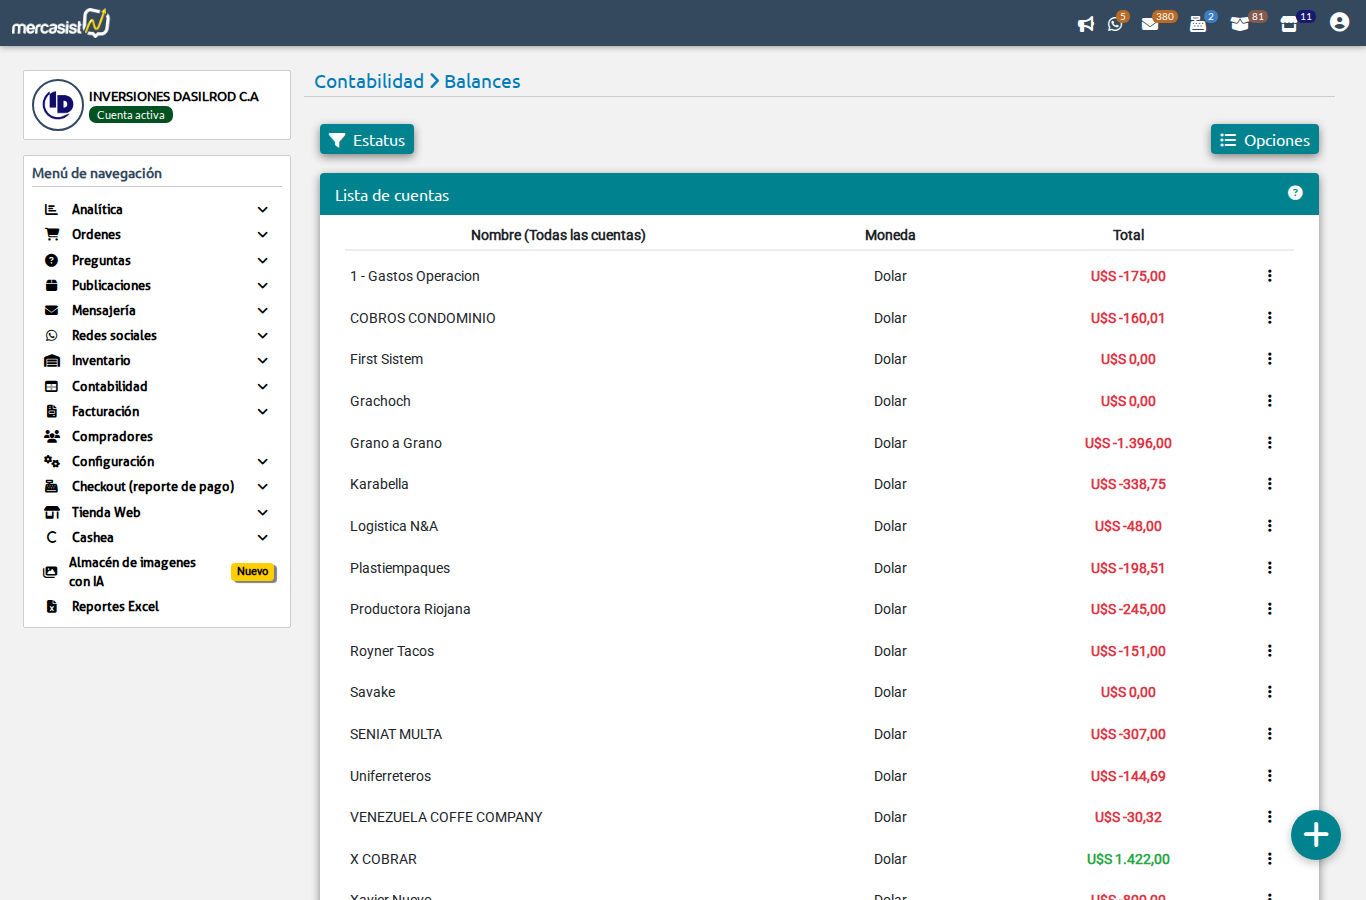Open three-dot menu for Grano a Grano

coord(1269,443)
